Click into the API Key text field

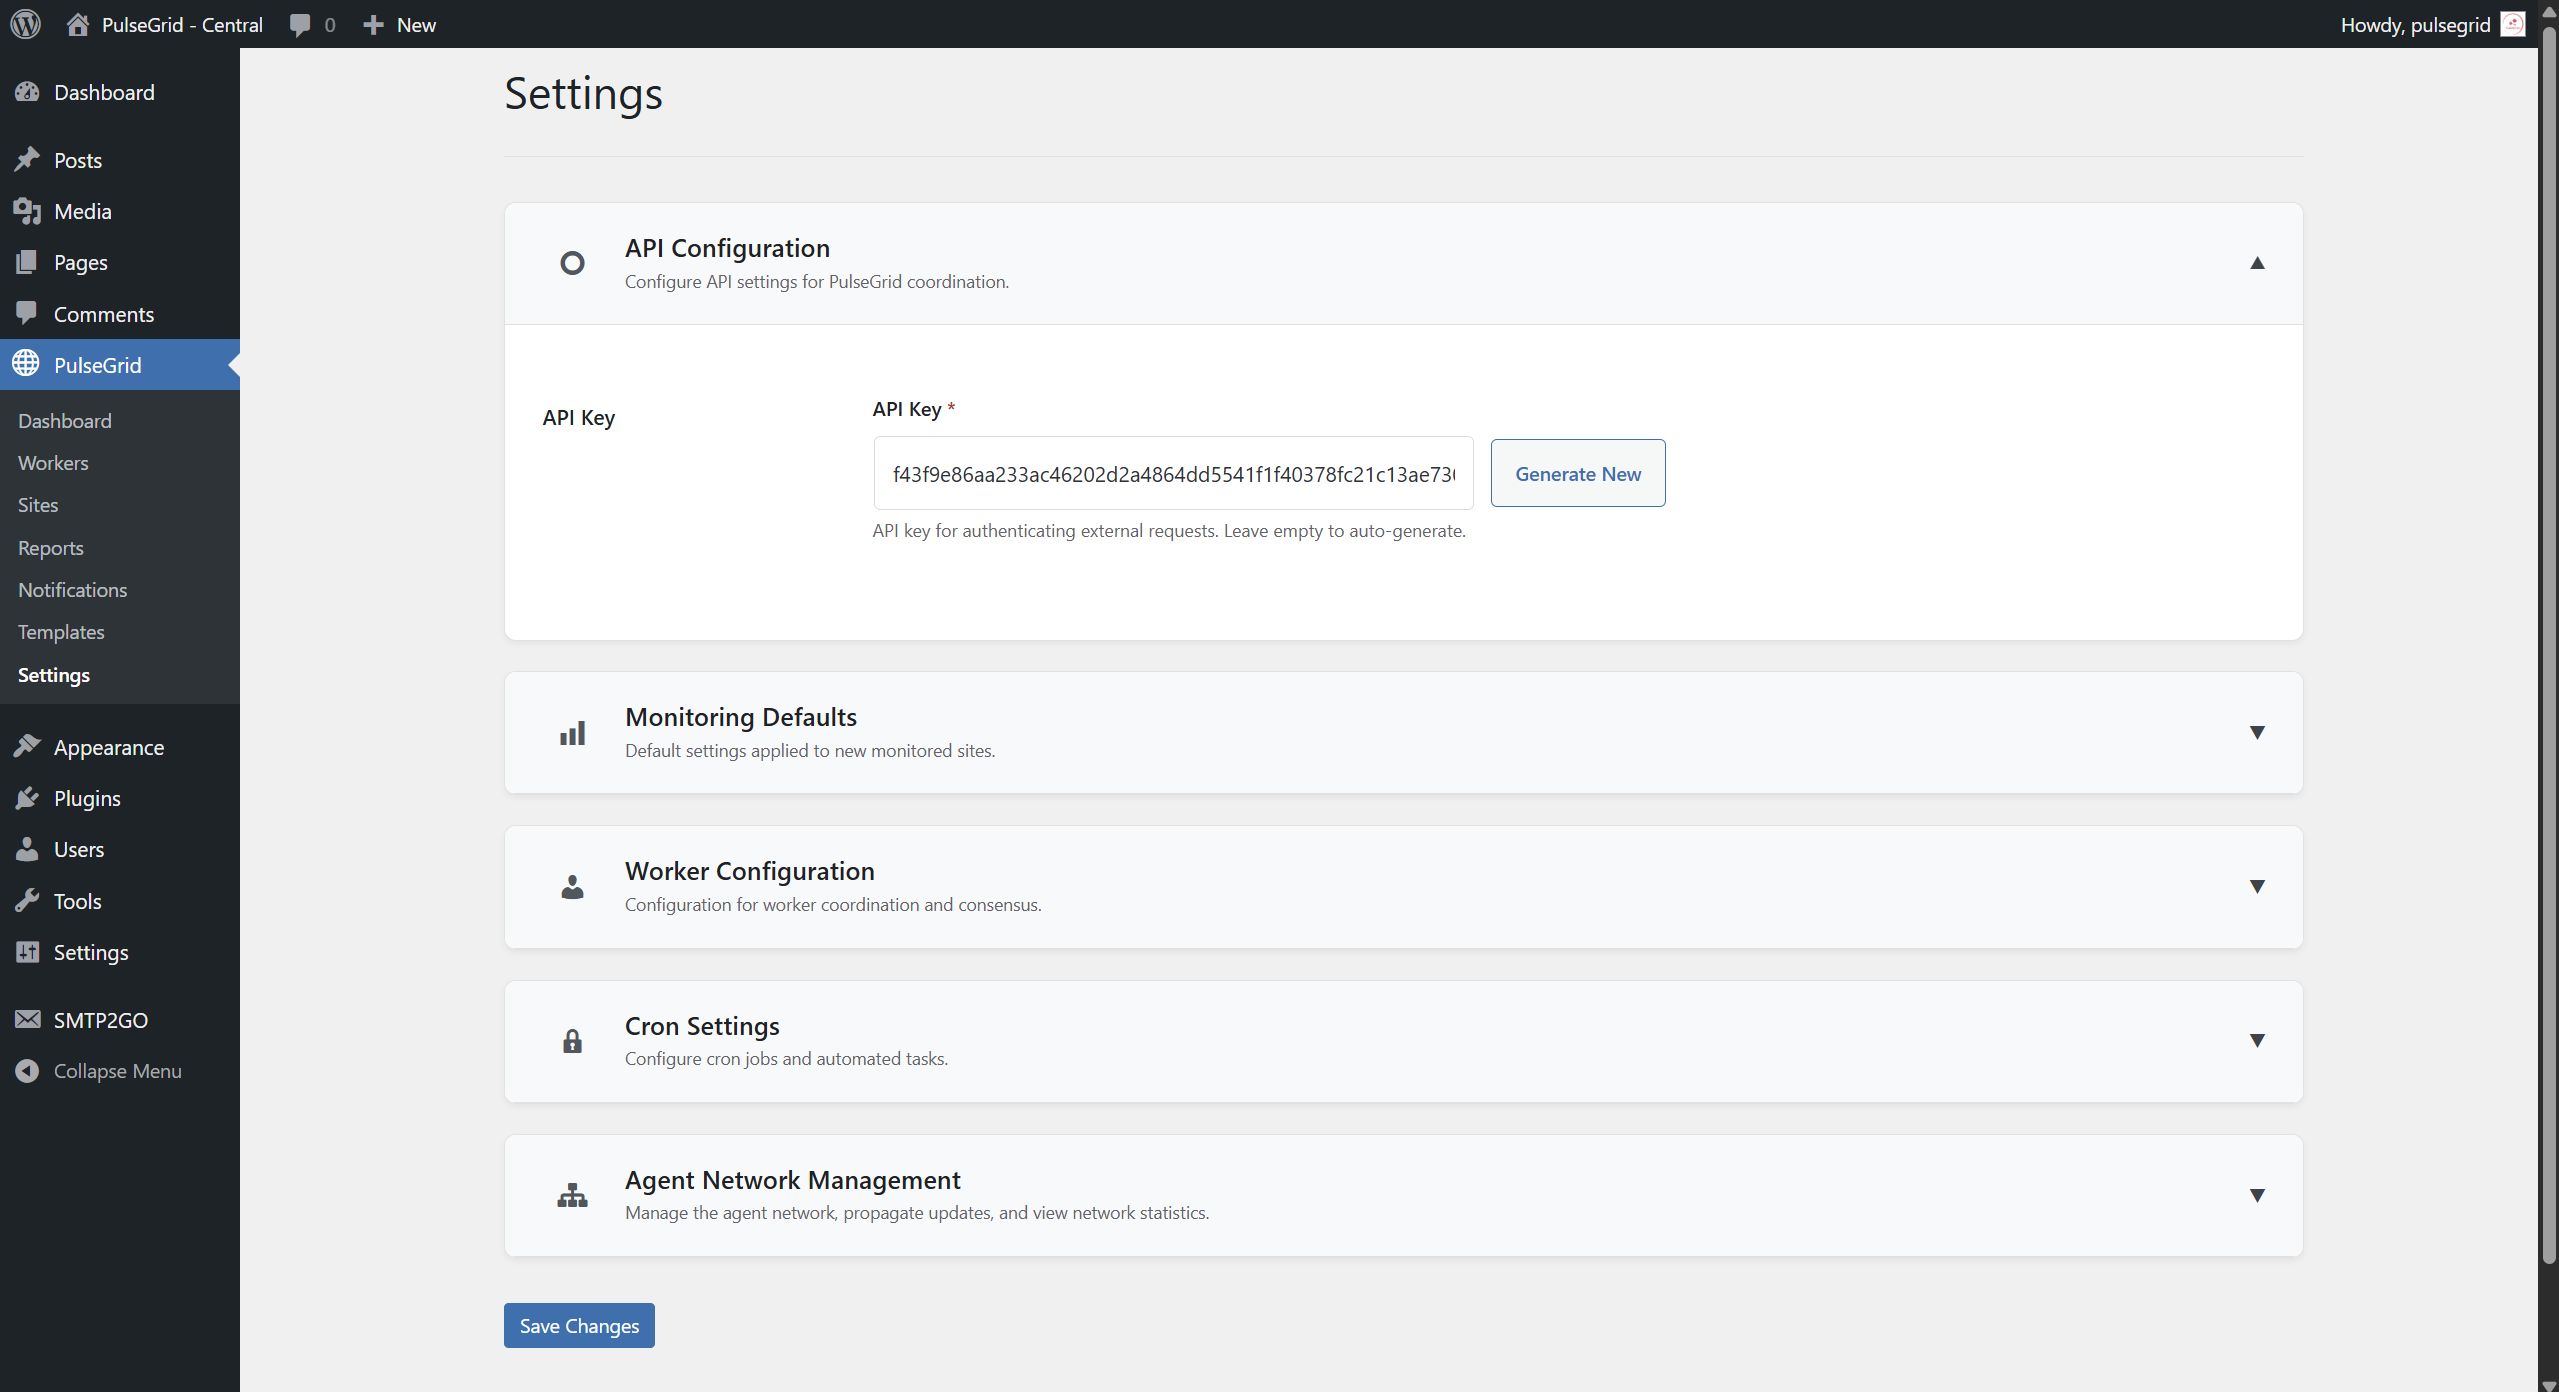(1172, 473)
